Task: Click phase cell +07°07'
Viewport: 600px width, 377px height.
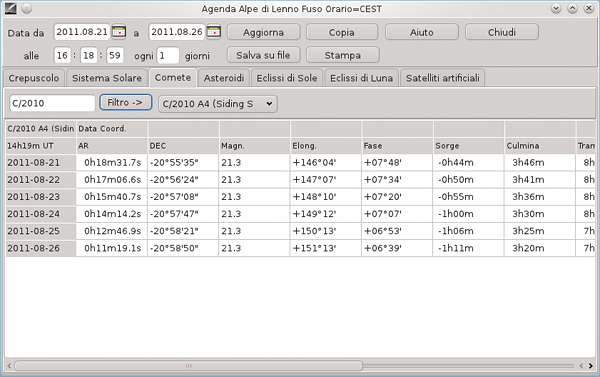Action: click(x=397, y=214)
